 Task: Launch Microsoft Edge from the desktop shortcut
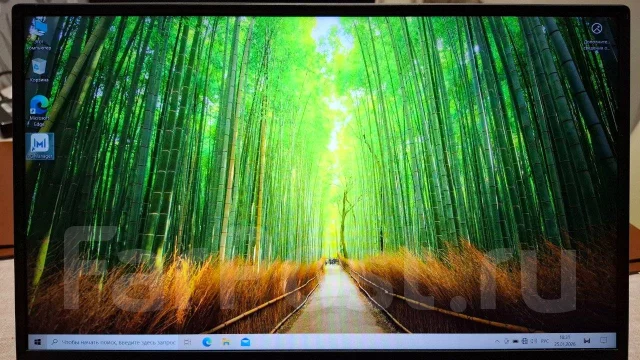[39, 110]
